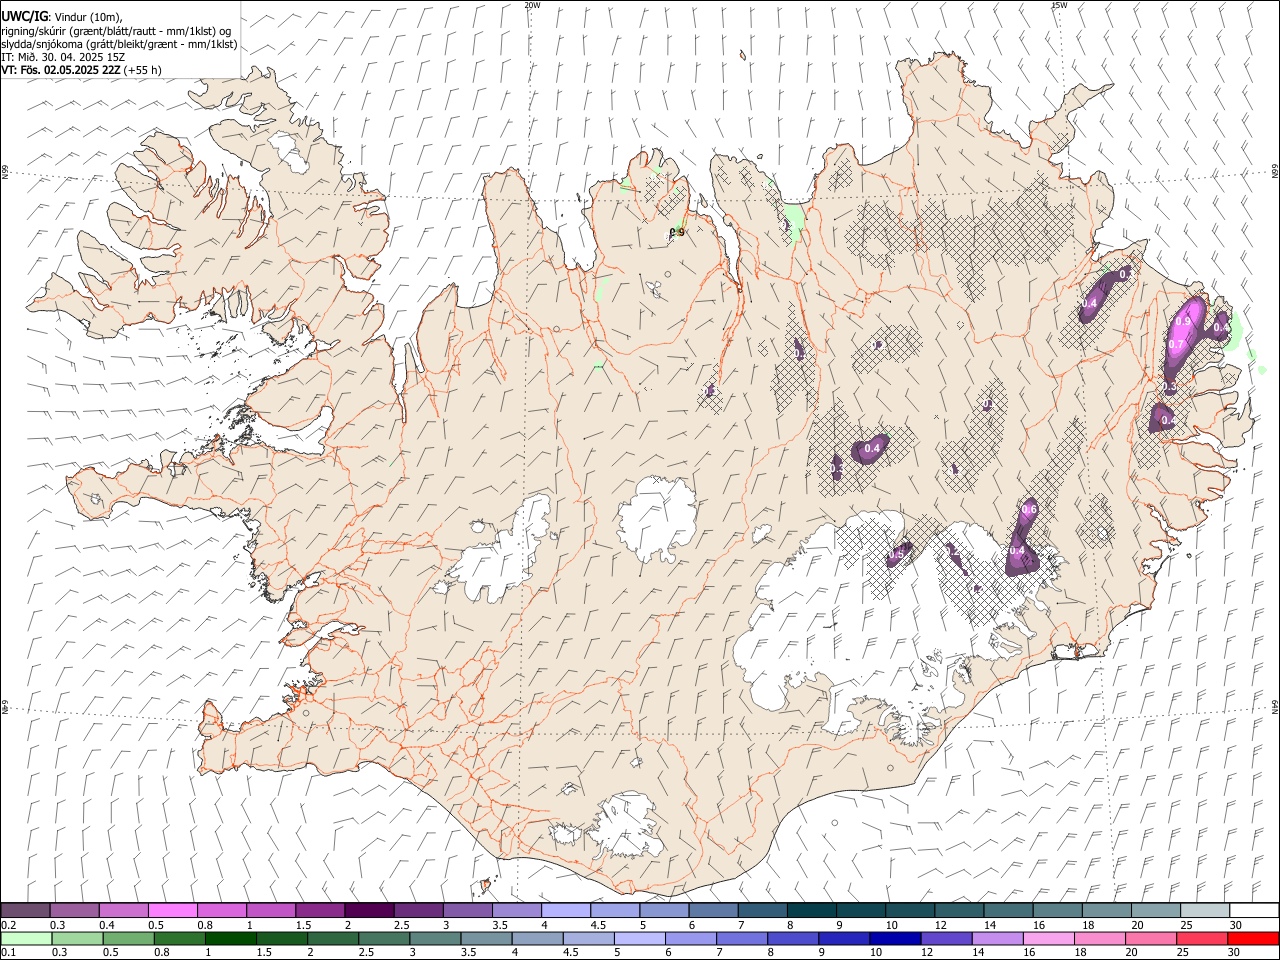The height and width of the screenshot is (960, 1280).
Task: Pick the dark plum 0.2–0.3 snow swatch
Action: 25,911
